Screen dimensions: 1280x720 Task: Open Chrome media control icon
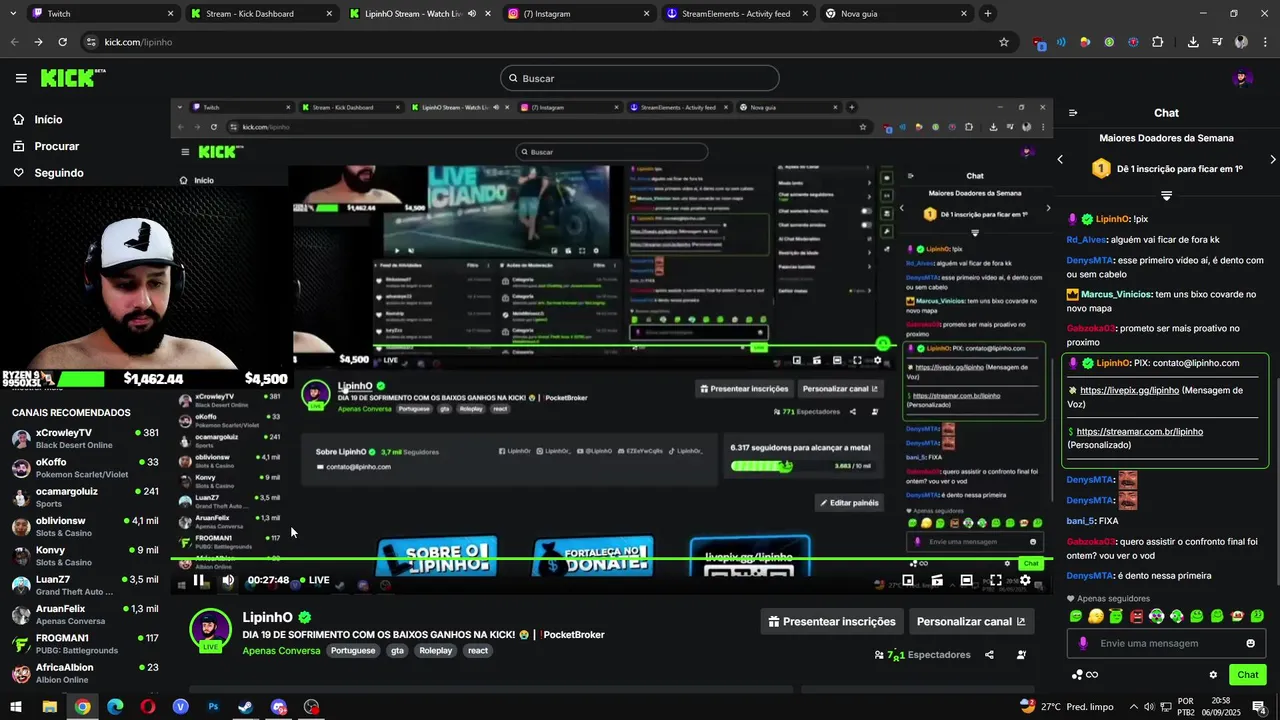click(x=1217, y=42)
